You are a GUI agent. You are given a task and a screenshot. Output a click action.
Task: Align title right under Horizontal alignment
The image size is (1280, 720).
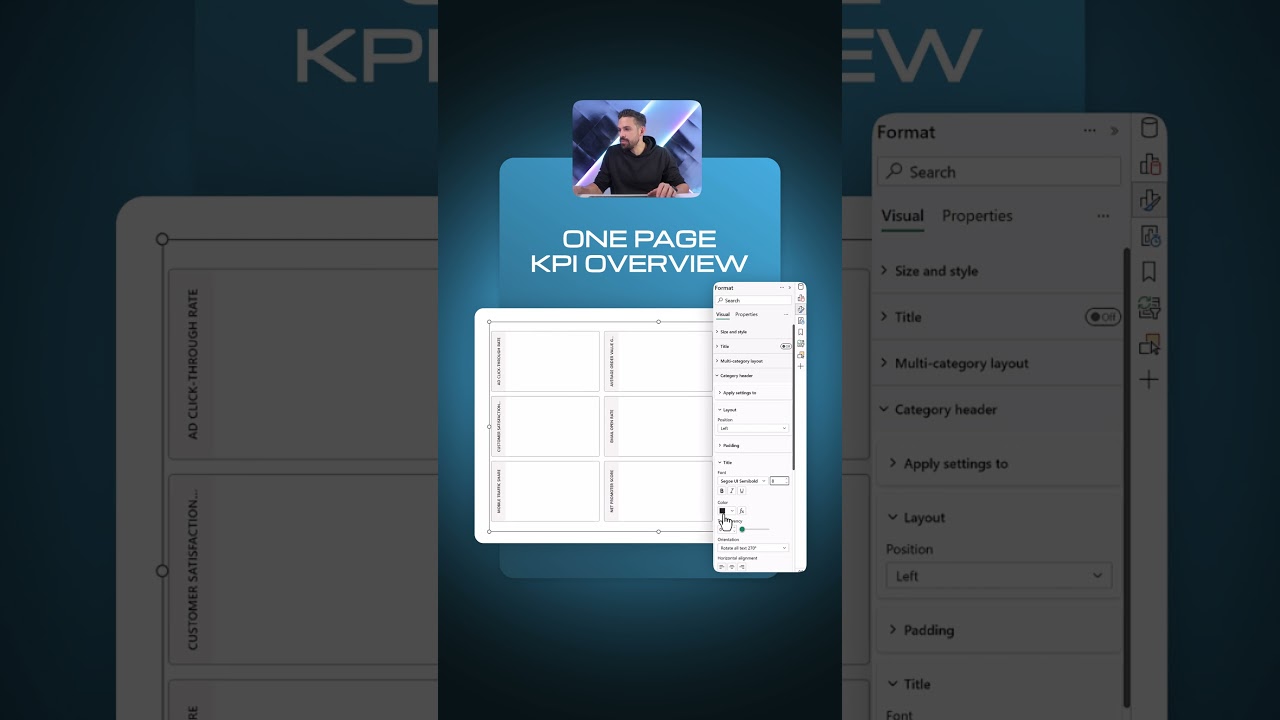coord(742,567)
